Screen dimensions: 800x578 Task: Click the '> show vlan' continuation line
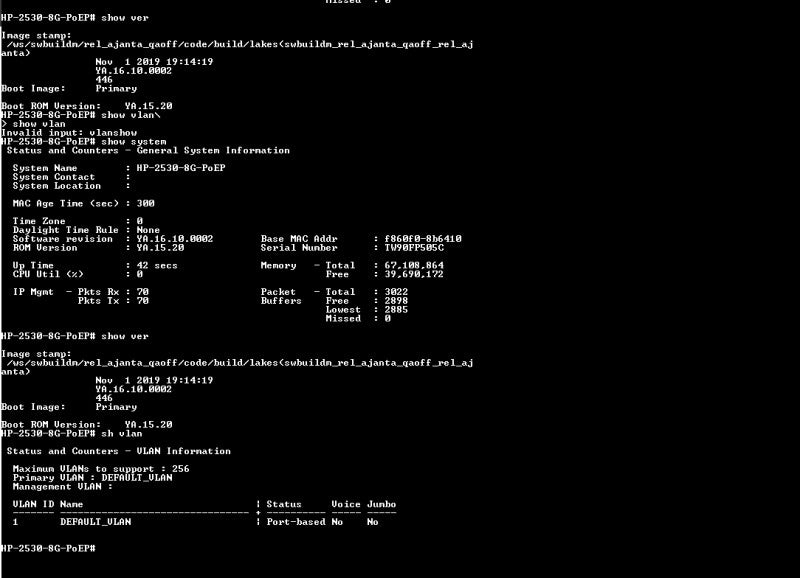(x=33, y=124)
